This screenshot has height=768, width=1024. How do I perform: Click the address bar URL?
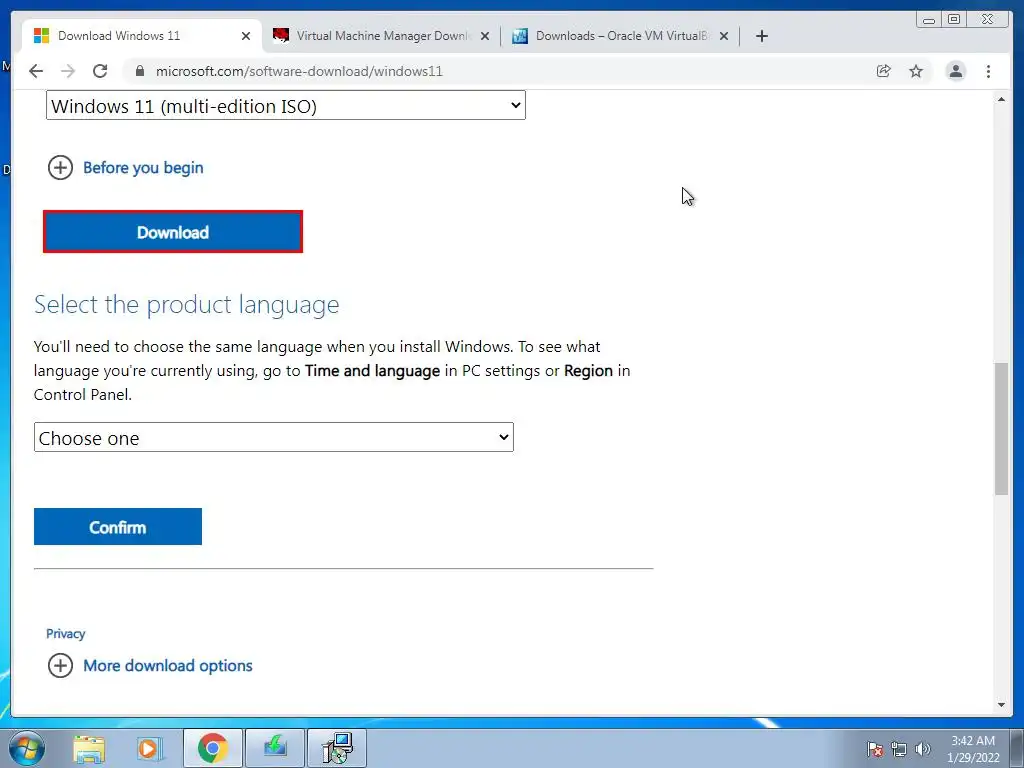[x=299, y=71]
